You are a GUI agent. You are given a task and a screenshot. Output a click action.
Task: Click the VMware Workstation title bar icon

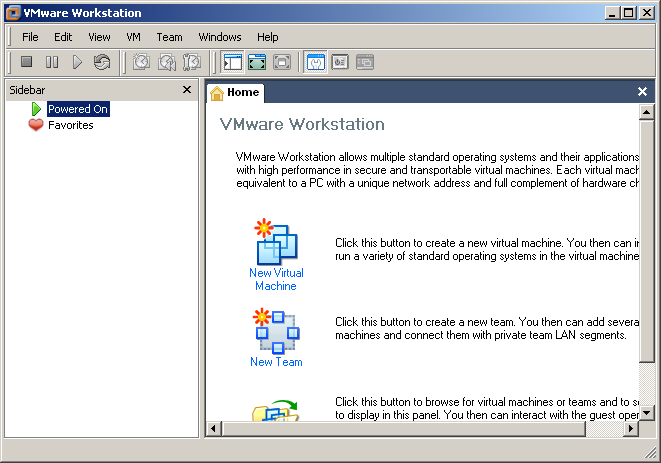click(x=13, y=13)
